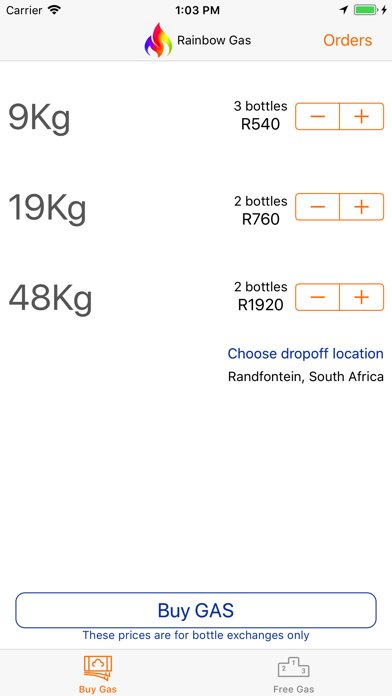
Task: Open the Orders page
Action: [x=348, y=40]
